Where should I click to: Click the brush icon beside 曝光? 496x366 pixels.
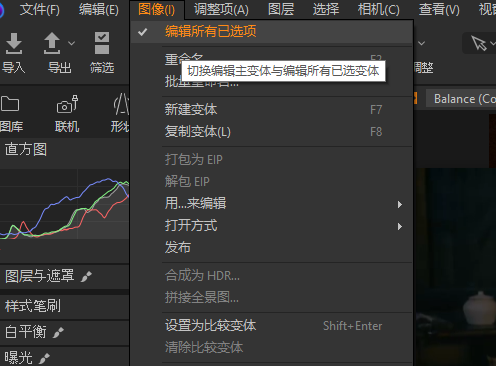click(44, 358)
